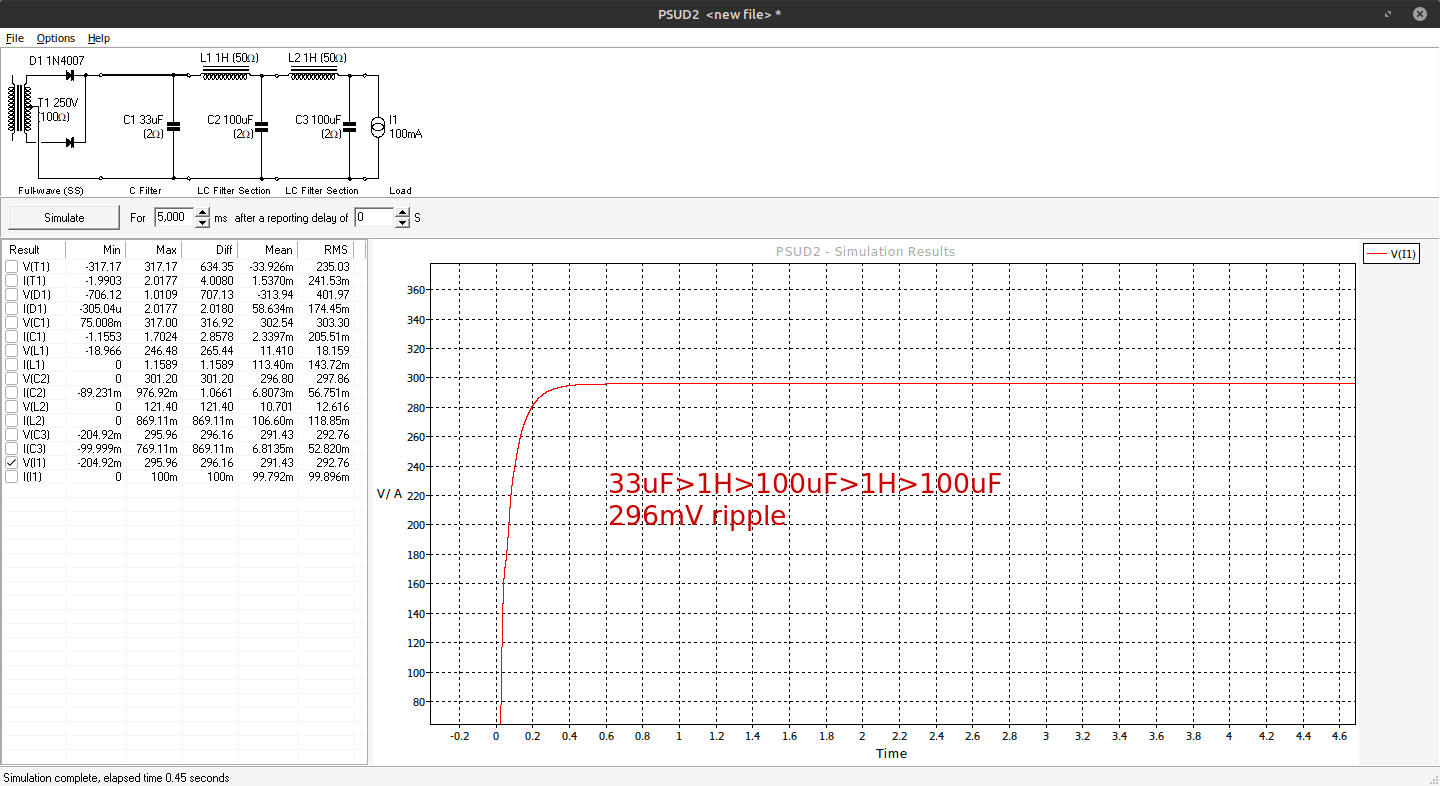This screenshot has width=1440, height=786.
Task: Increase simulation duration with up arrow
Action: (x=203, y=213)
